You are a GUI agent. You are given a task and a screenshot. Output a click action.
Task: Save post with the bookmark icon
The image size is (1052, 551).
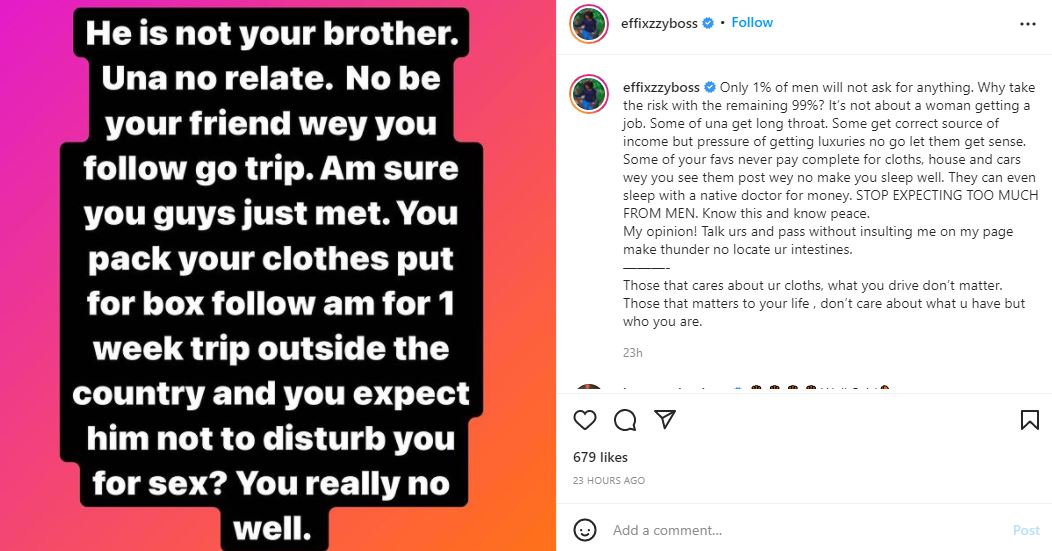point(1029,420)
